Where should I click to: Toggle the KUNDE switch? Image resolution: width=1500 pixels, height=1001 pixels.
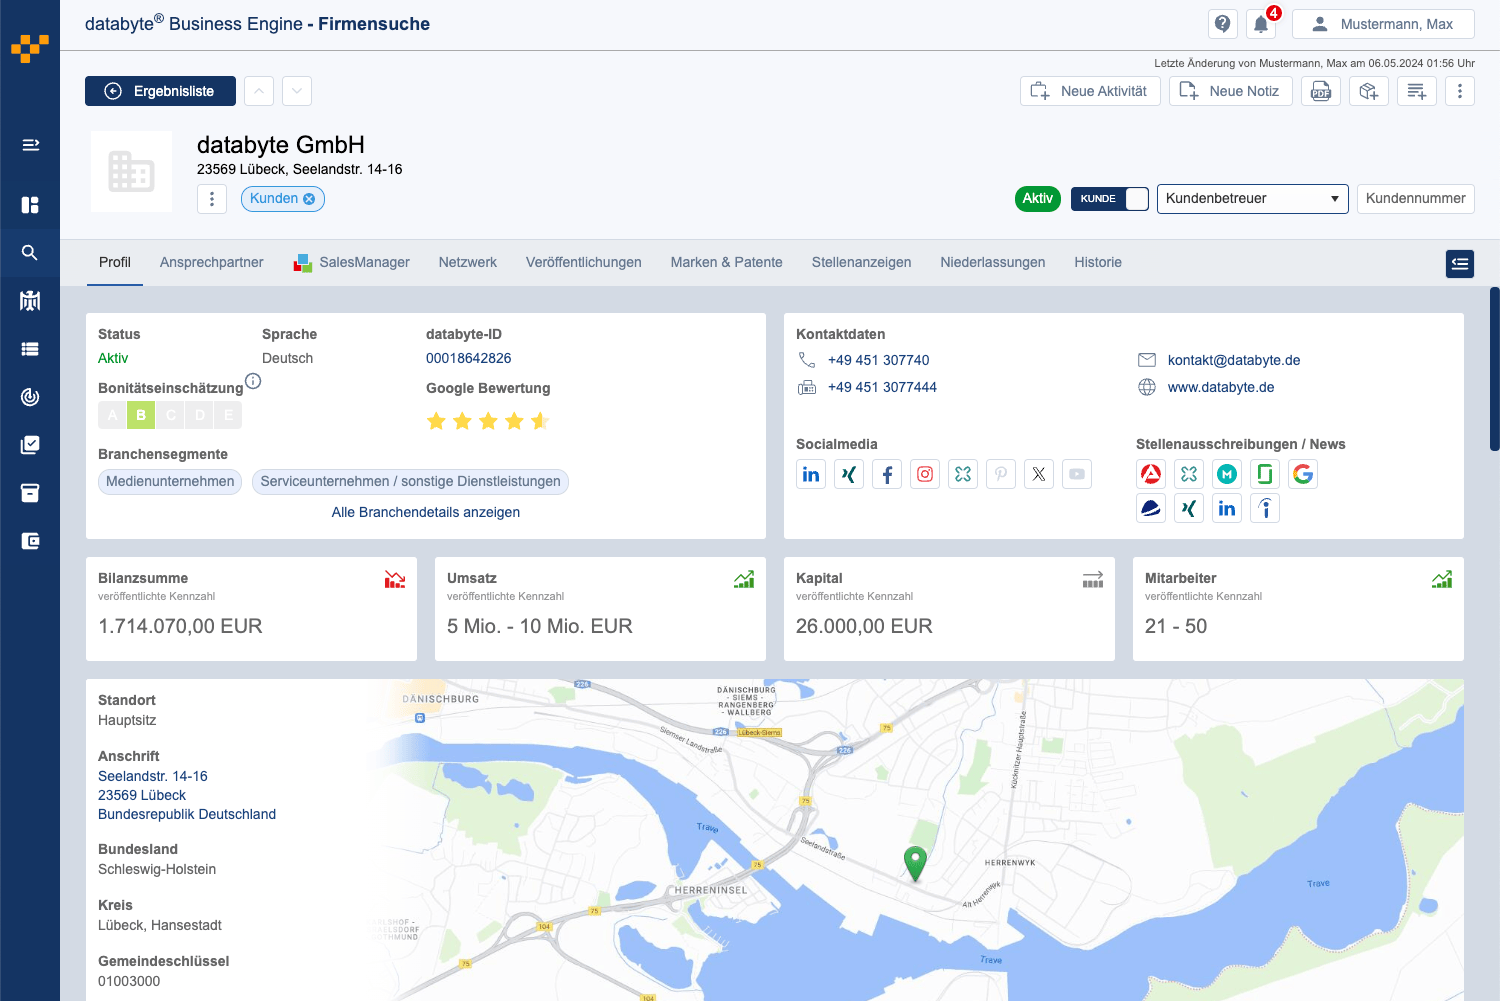click(1110, 198)
